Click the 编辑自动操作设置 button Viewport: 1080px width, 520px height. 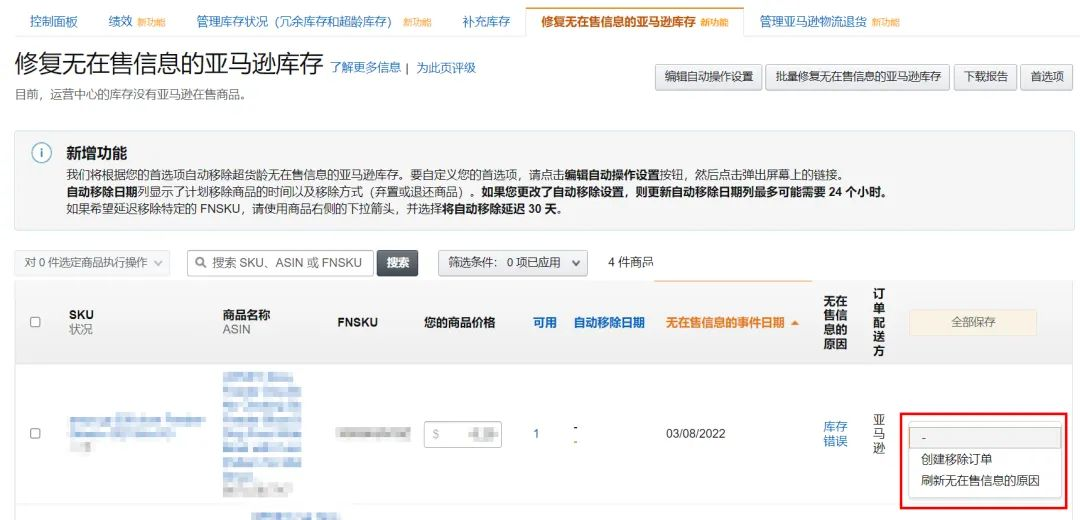pos(708,77)
